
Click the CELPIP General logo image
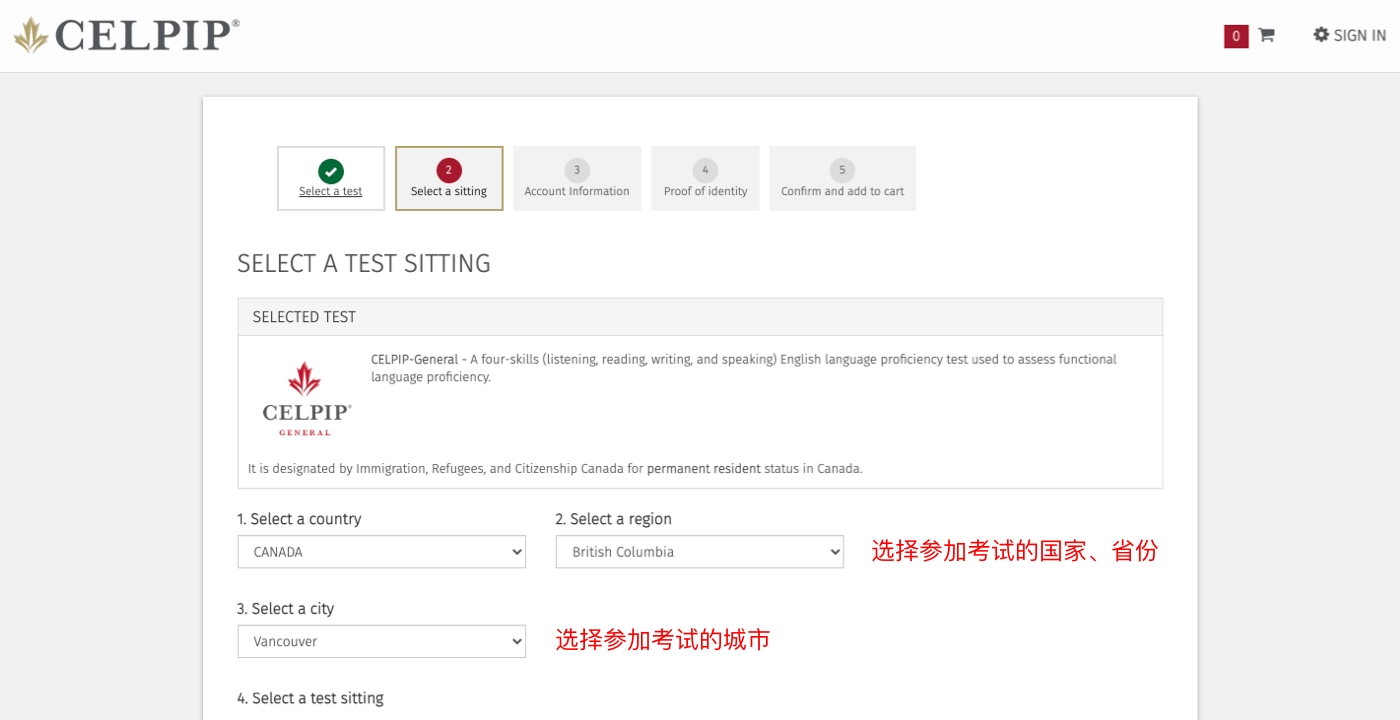(x=306, y=399)
